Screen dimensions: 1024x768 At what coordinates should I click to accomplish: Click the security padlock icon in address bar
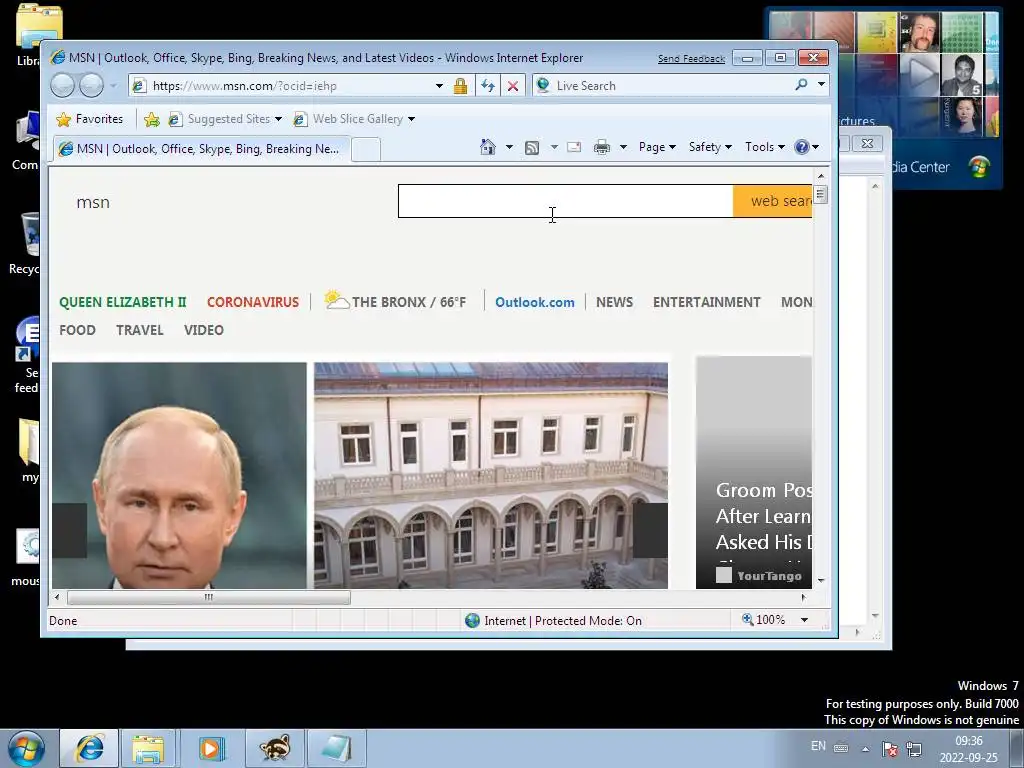coord(460,86)
